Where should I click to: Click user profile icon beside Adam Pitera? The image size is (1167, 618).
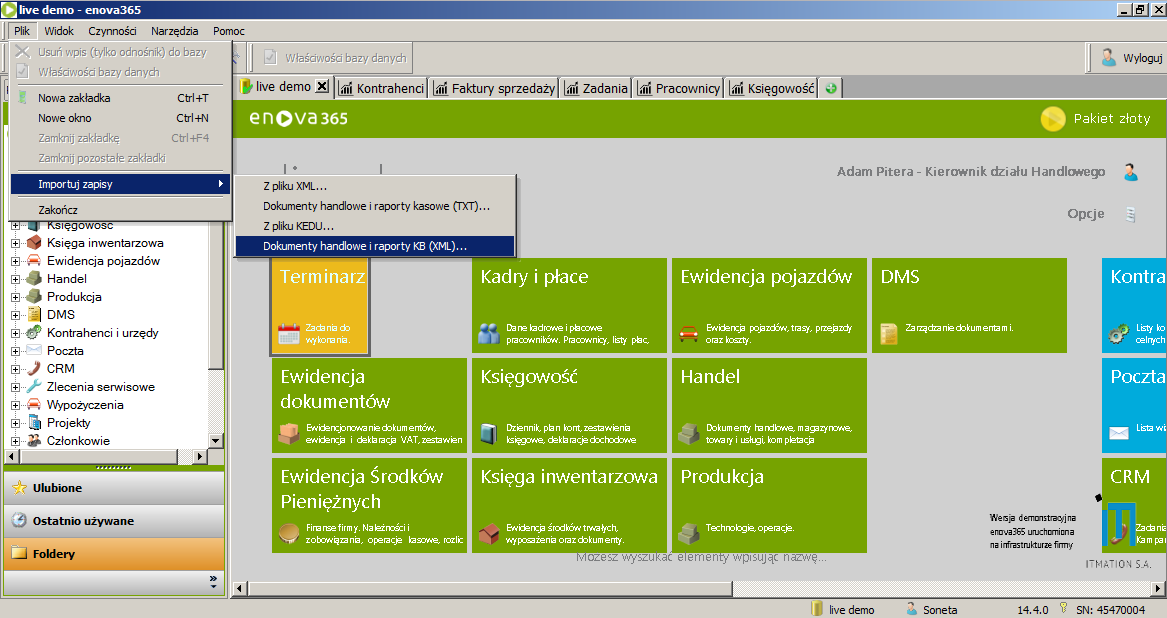(x=1130, y=172)
